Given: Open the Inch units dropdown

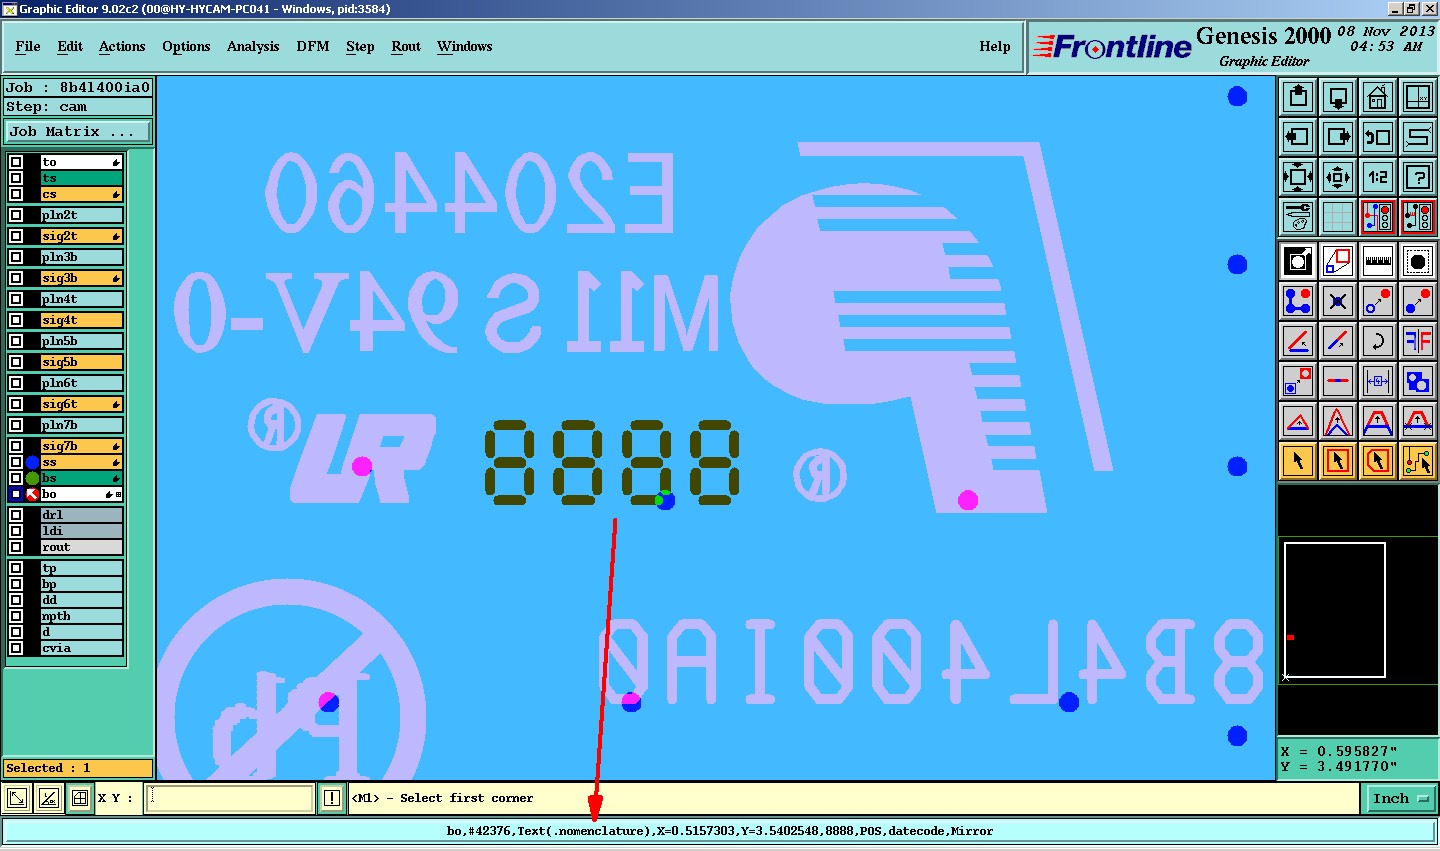Looking at the screenshot, I should pyautogui.click(x=1399, y=798).
